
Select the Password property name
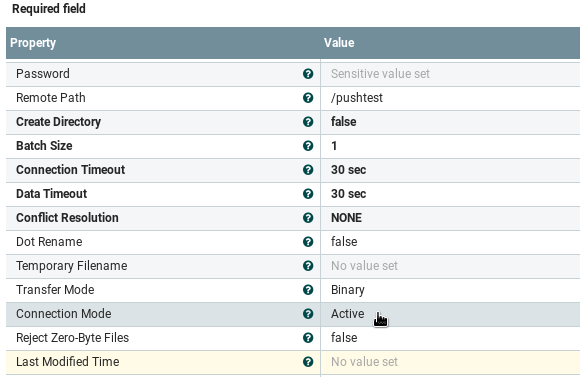pos(43,74)
